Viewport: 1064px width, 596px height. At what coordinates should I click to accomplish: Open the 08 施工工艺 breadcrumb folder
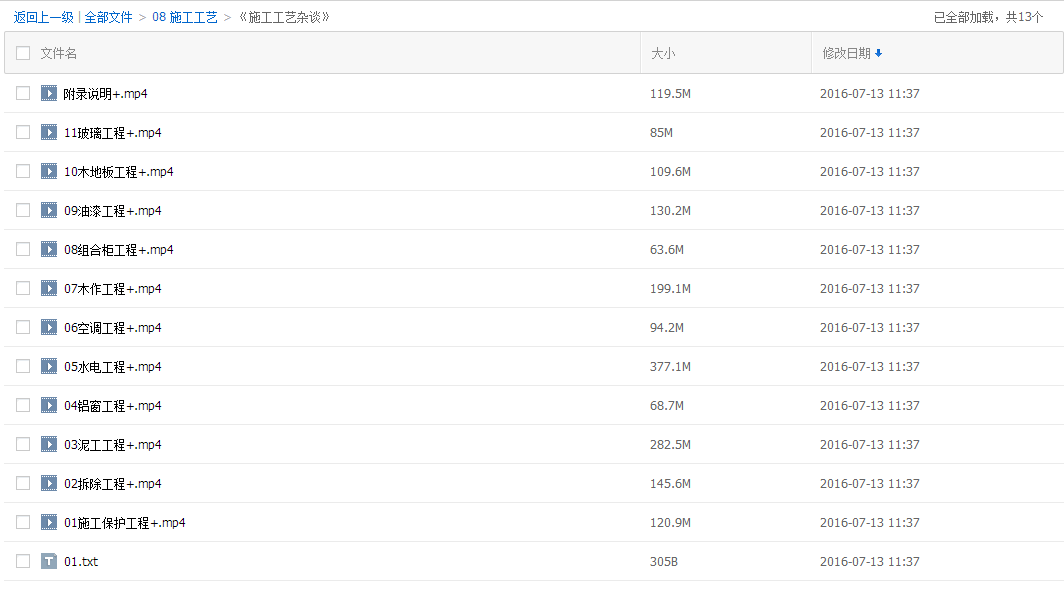coord(185,17)
